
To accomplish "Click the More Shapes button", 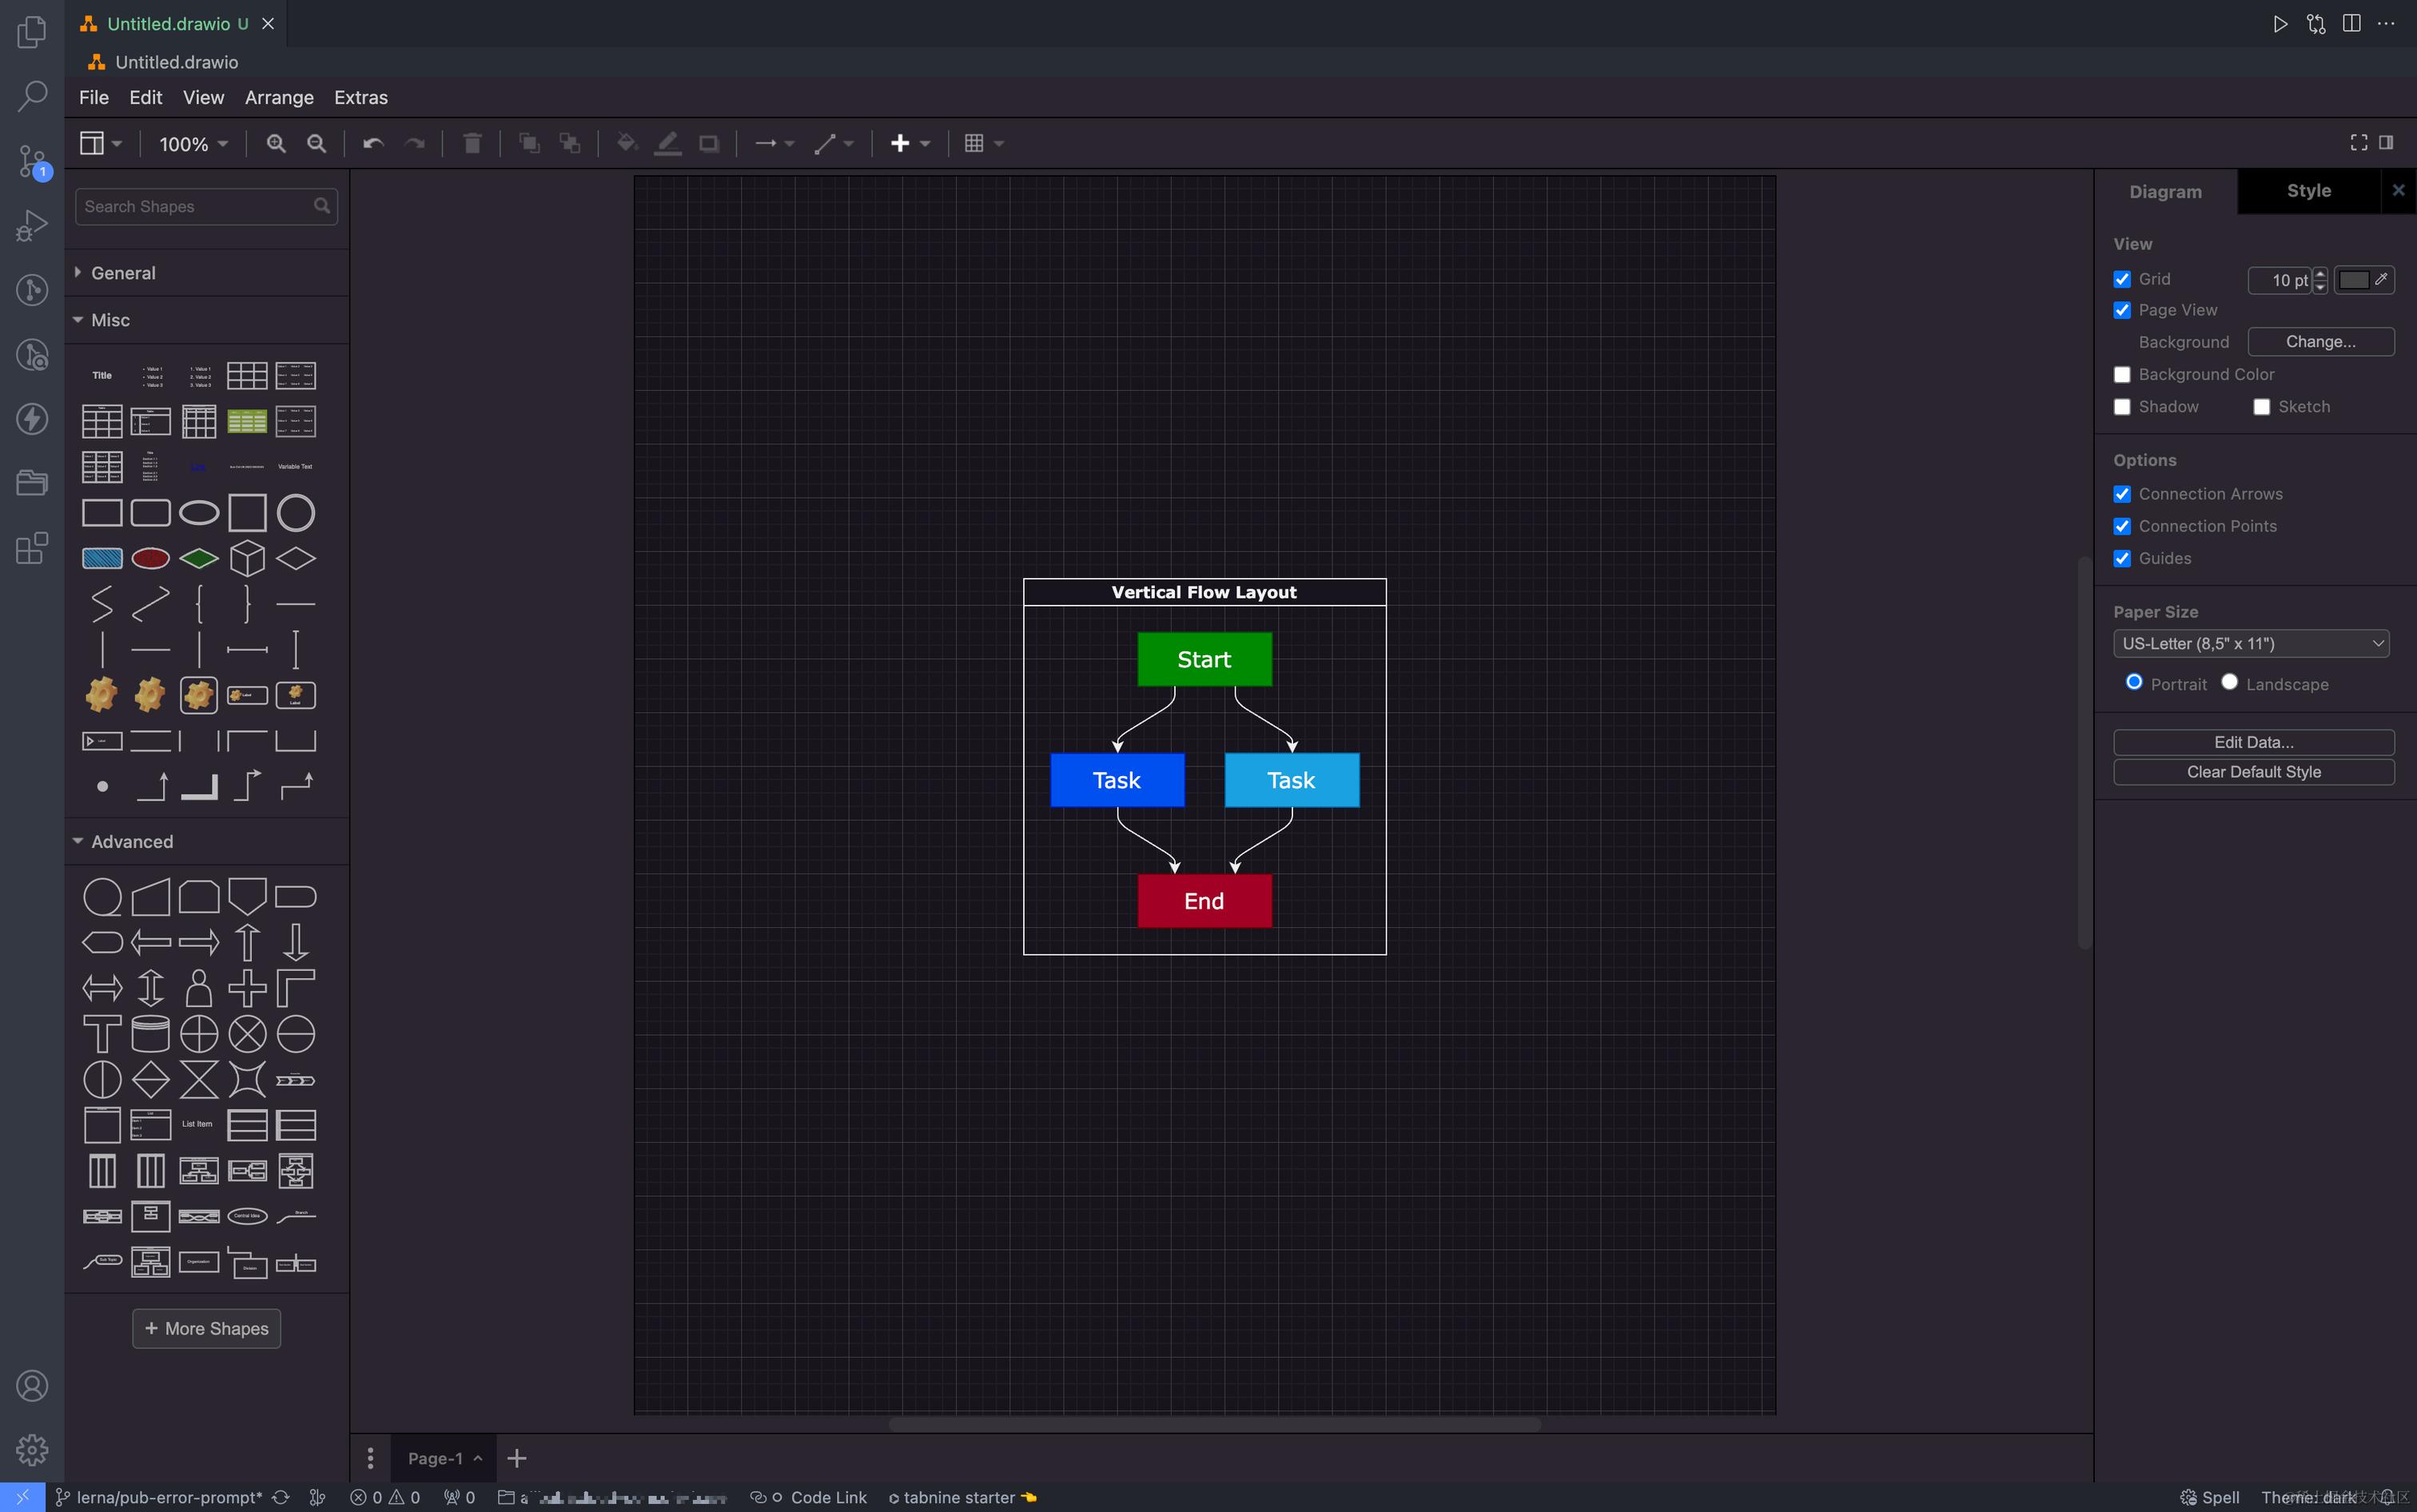I will click(207, 1328).
